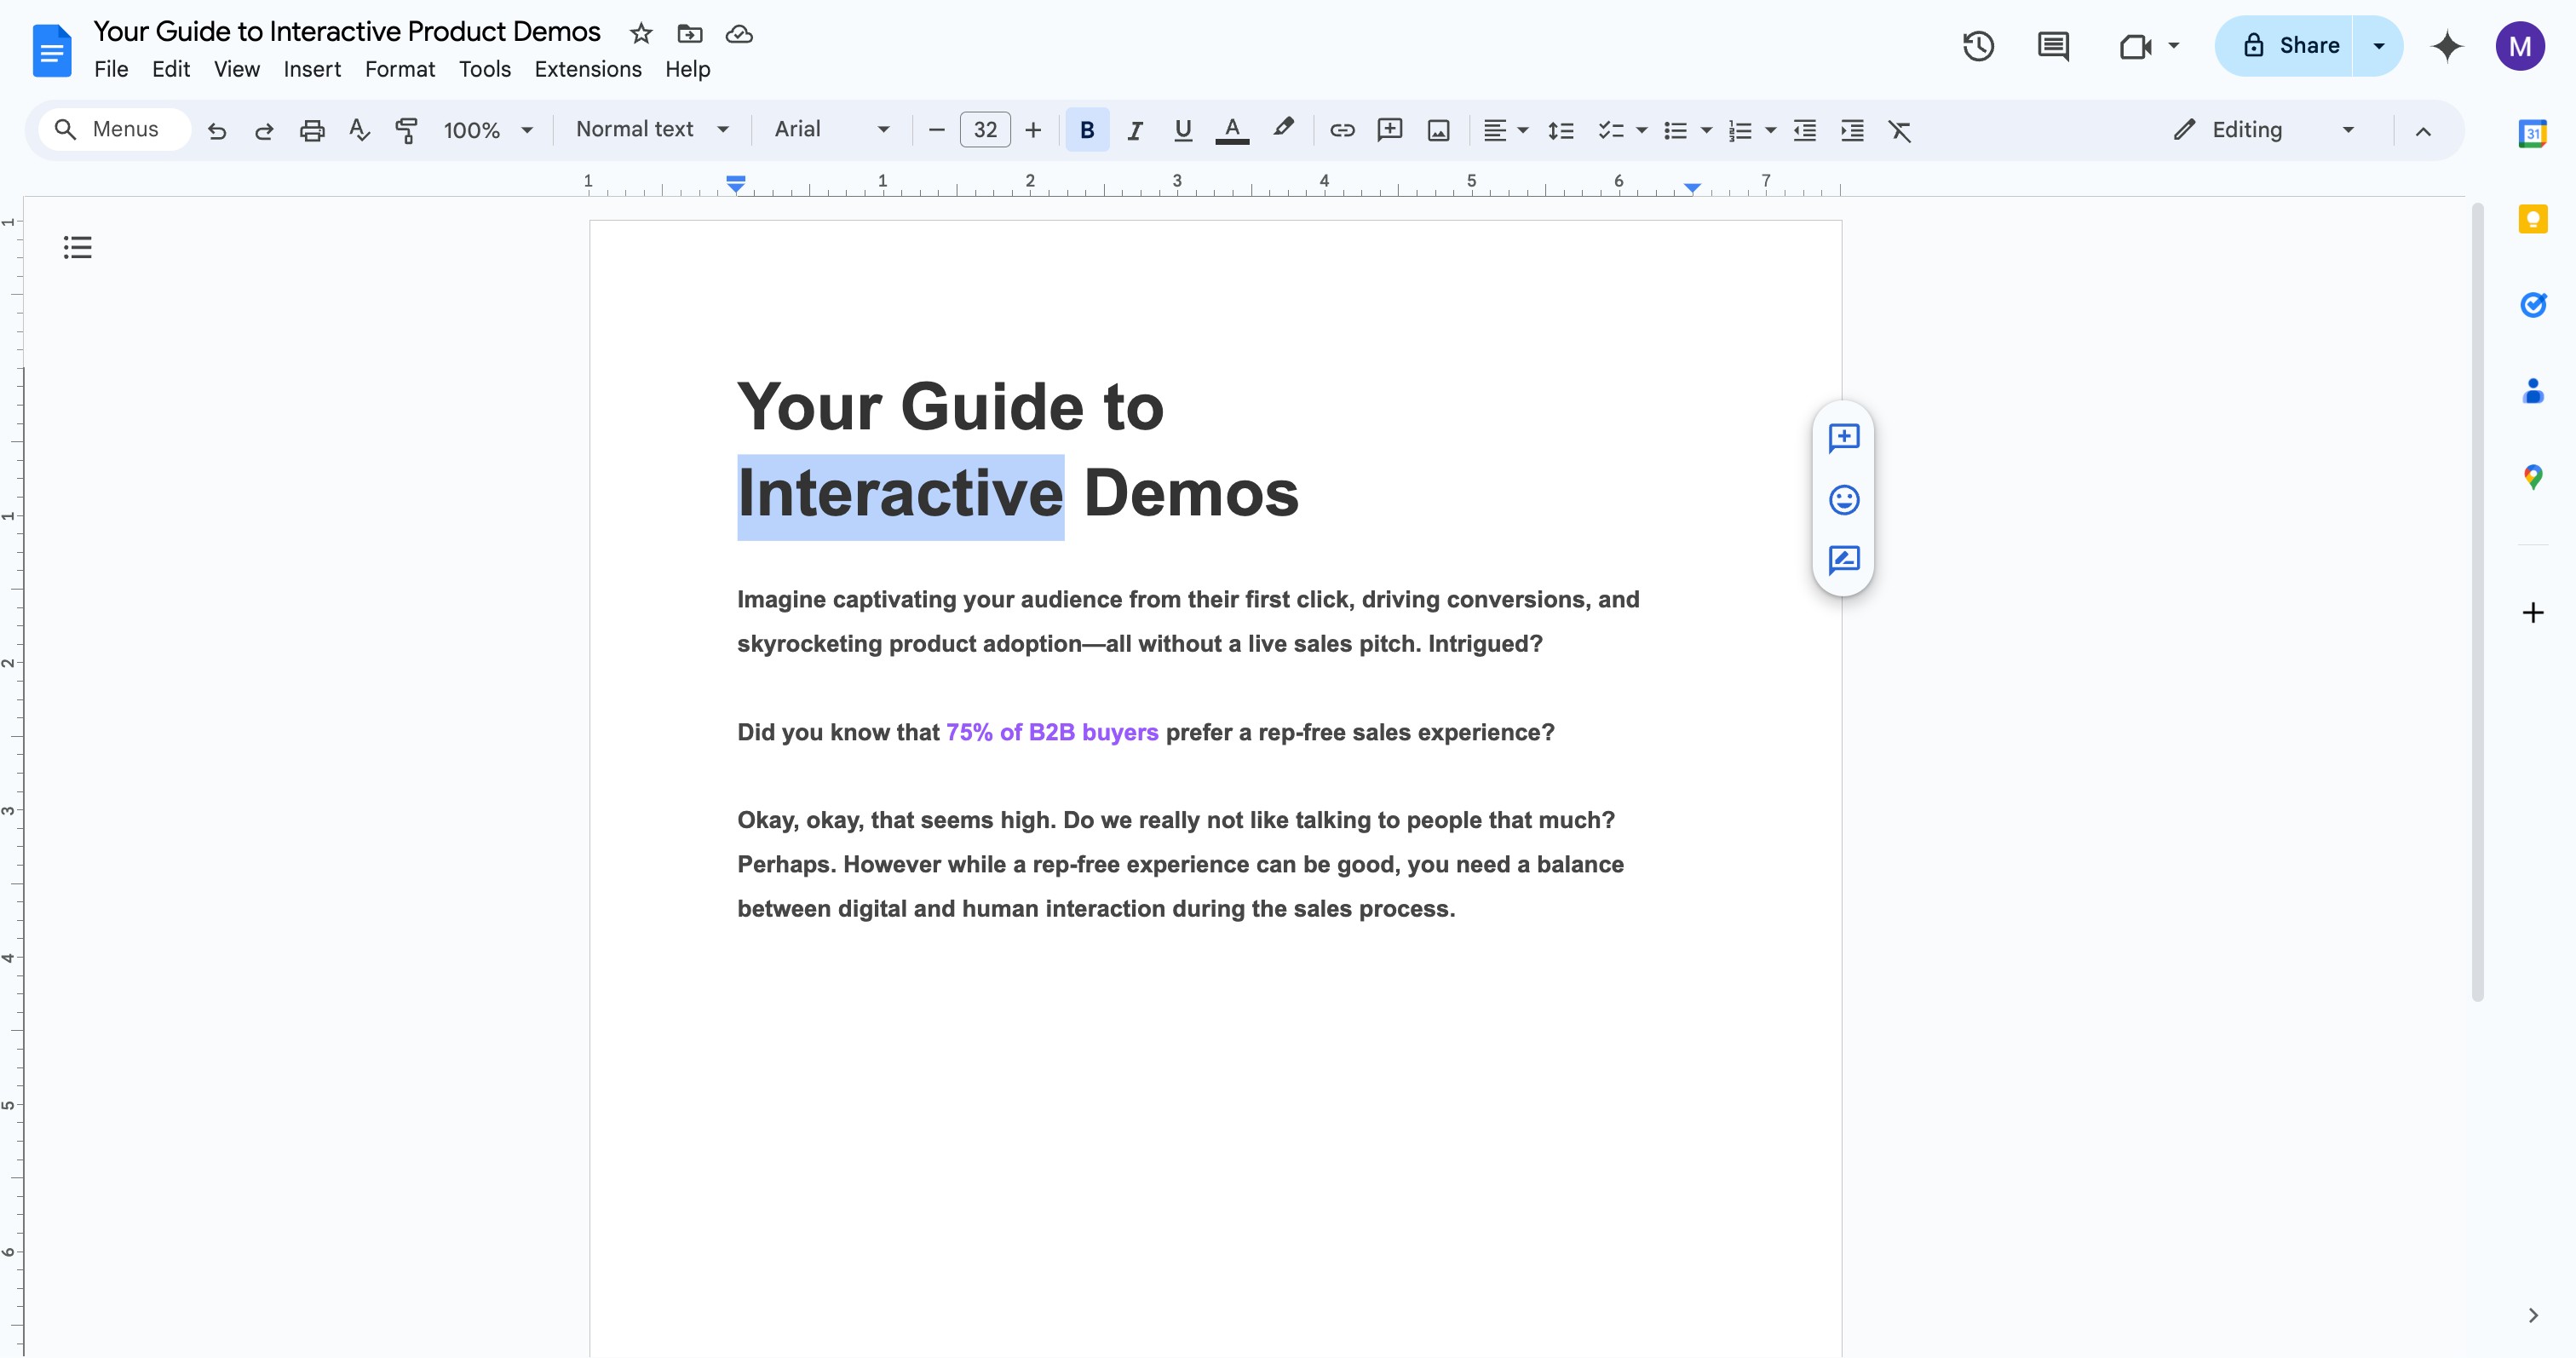Click the Redo icon
Image resolution: width=2576 pixels, height=1358 pixels.
point(264,130)
